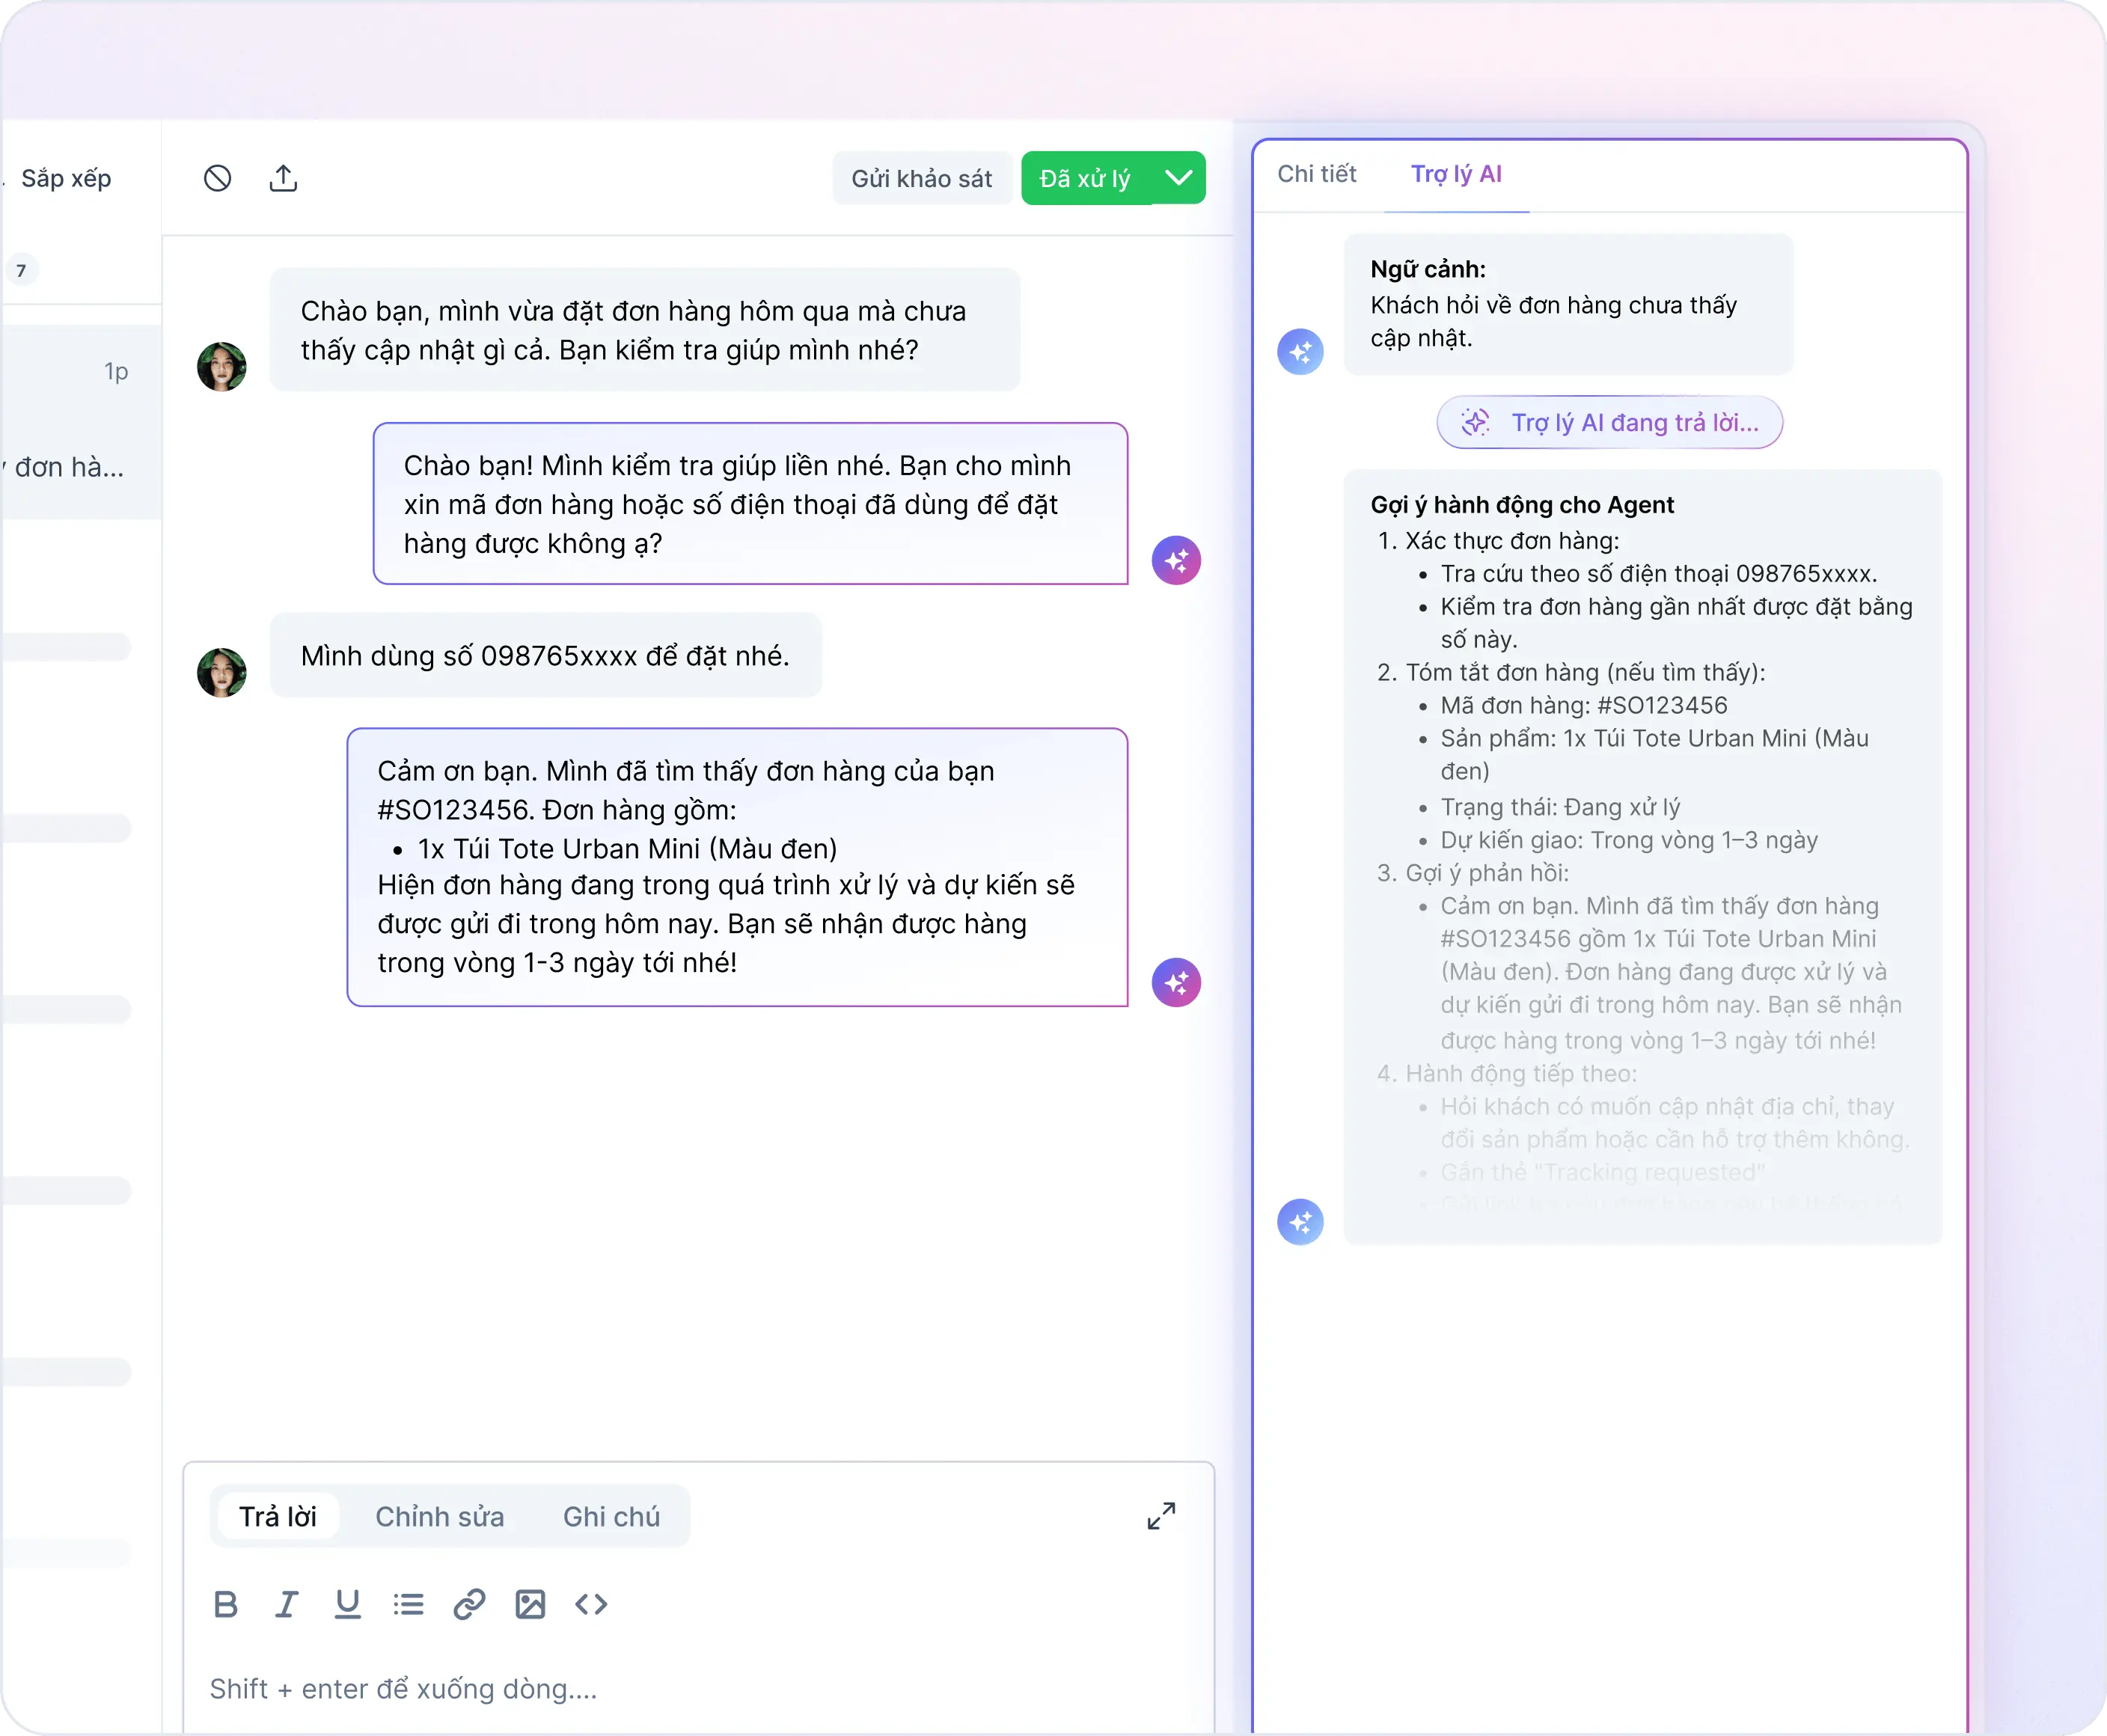The image size is (2107, 1736).
Task: Click the 'Trạng thái: Đang xử lý' line
Action: (1560, 807)
